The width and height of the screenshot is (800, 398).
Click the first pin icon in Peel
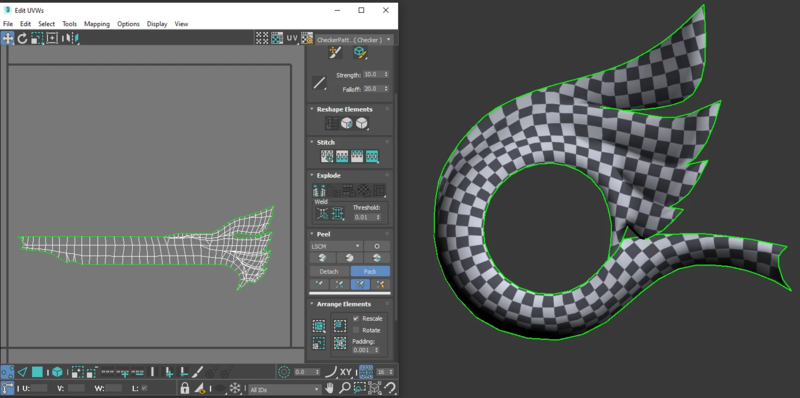319,284
